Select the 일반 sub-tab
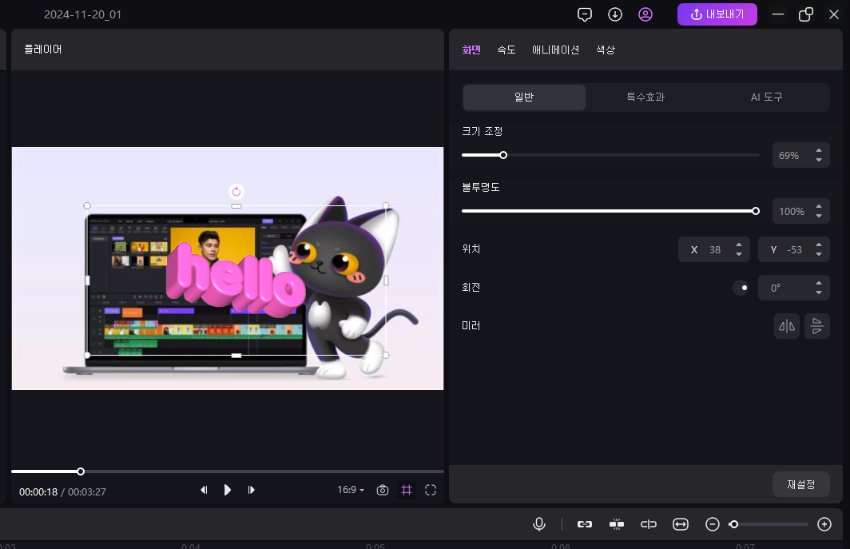The image size is (850, 549). click(524, 97)
